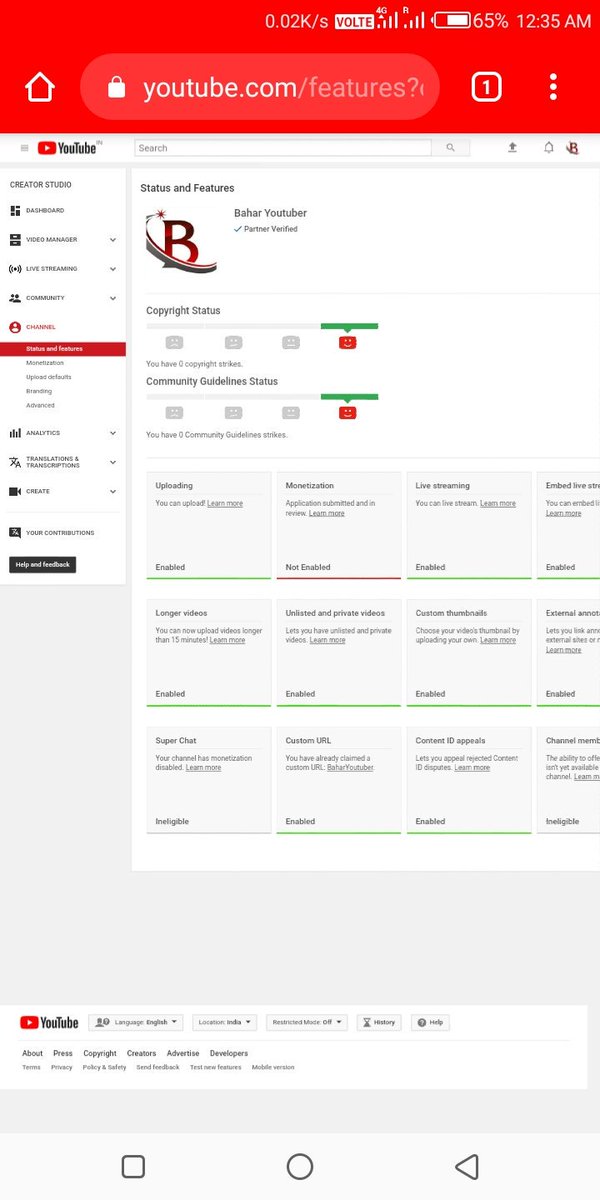Click Learn more in Content ID appeals card

472,767
